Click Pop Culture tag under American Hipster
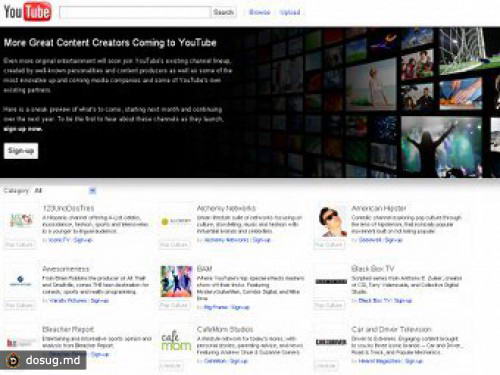This screenshot has height=375, width=500. point(329,245)
